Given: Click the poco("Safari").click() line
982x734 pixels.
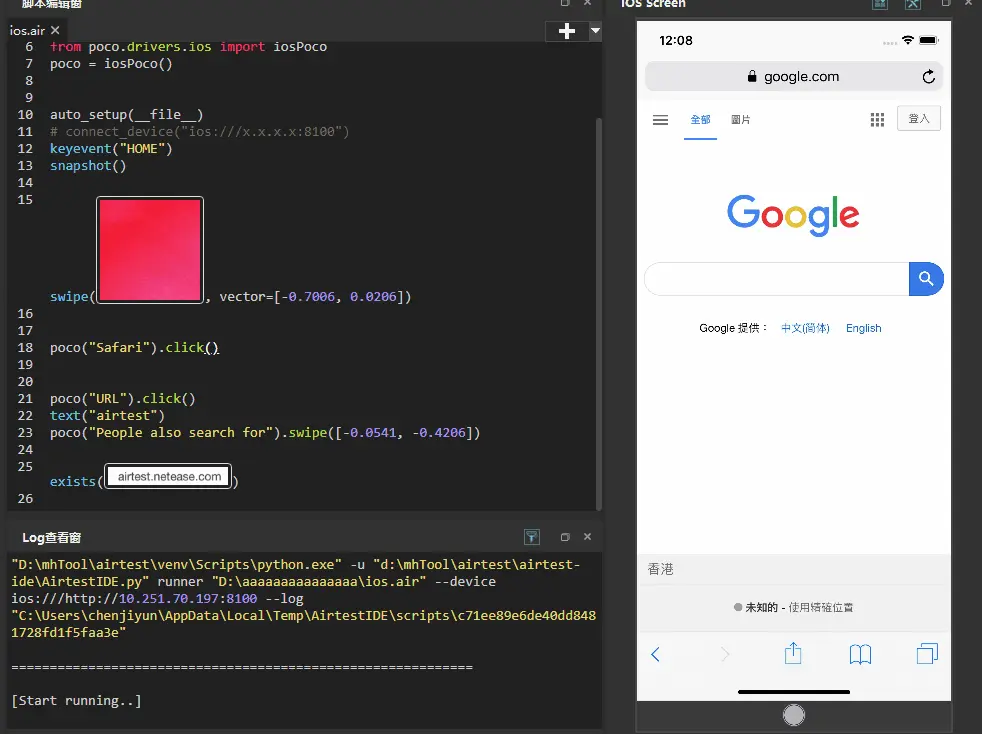Looking at the screenshot, I should coord(135,348).
